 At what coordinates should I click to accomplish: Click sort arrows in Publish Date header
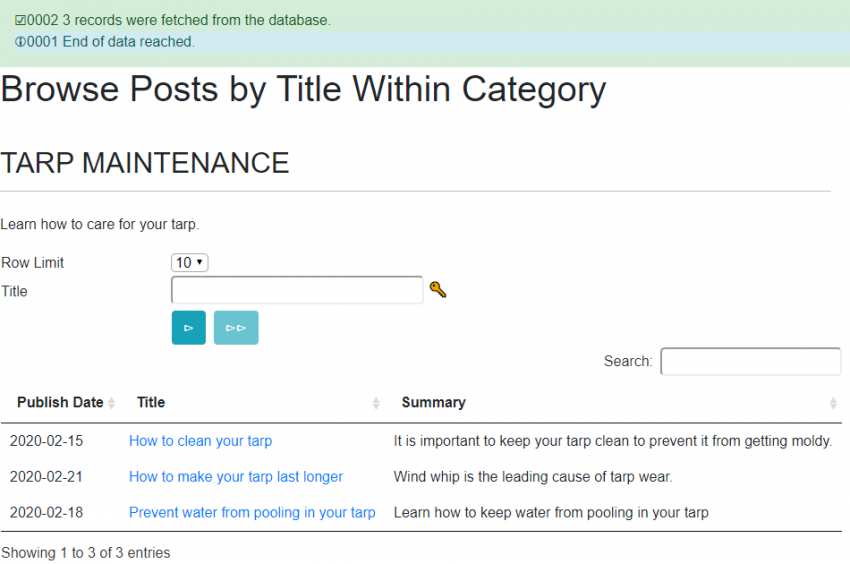point(112,403)
